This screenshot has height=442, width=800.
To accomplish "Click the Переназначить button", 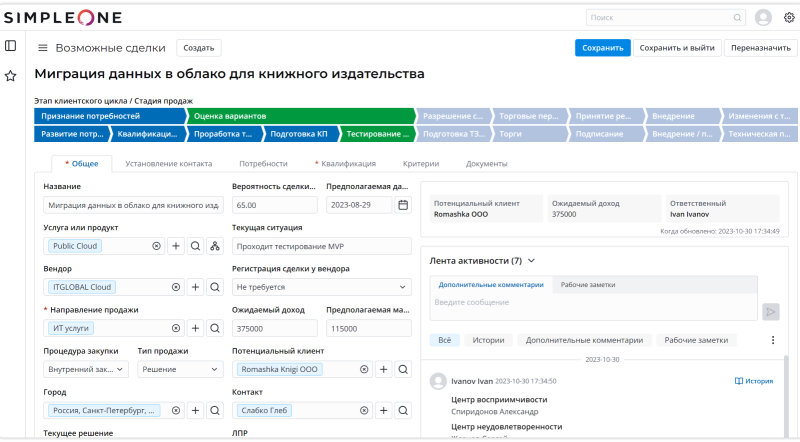I will coord(761,48).
